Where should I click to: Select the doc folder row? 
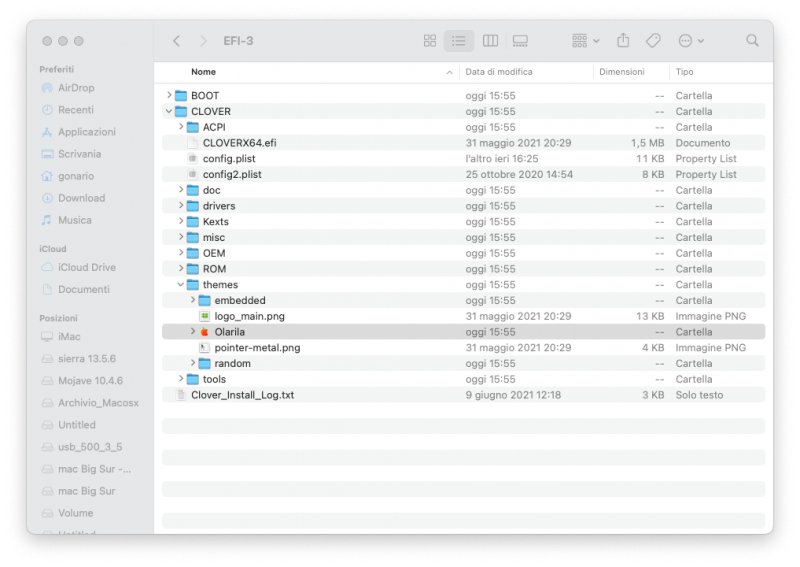point(463,190)
